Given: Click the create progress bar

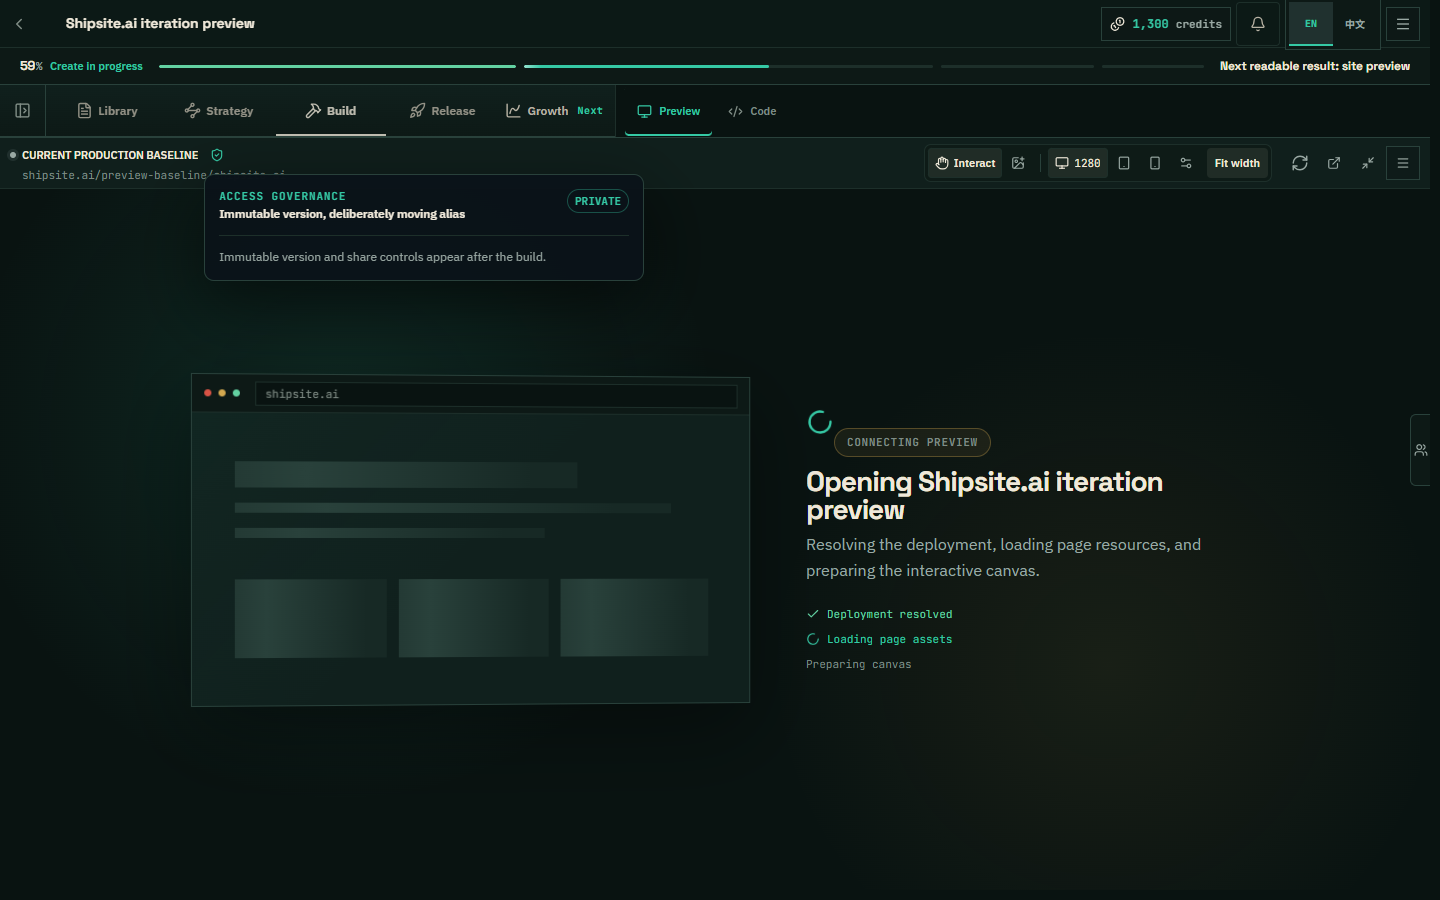Looking at the screenshot, I should click(681, 66).
